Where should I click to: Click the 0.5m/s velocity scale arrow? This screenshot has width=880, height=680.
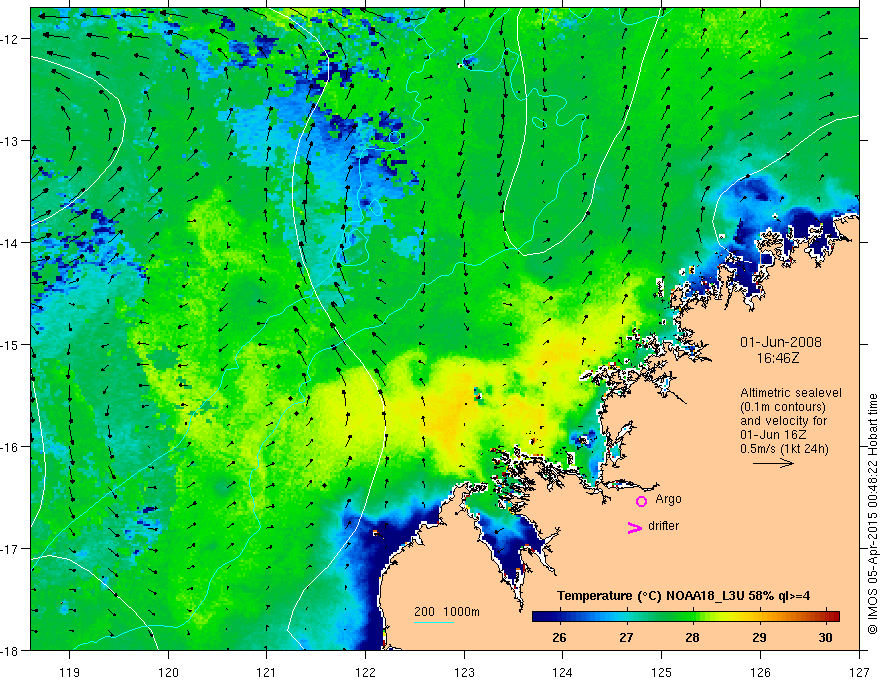[x=773, y=463]
